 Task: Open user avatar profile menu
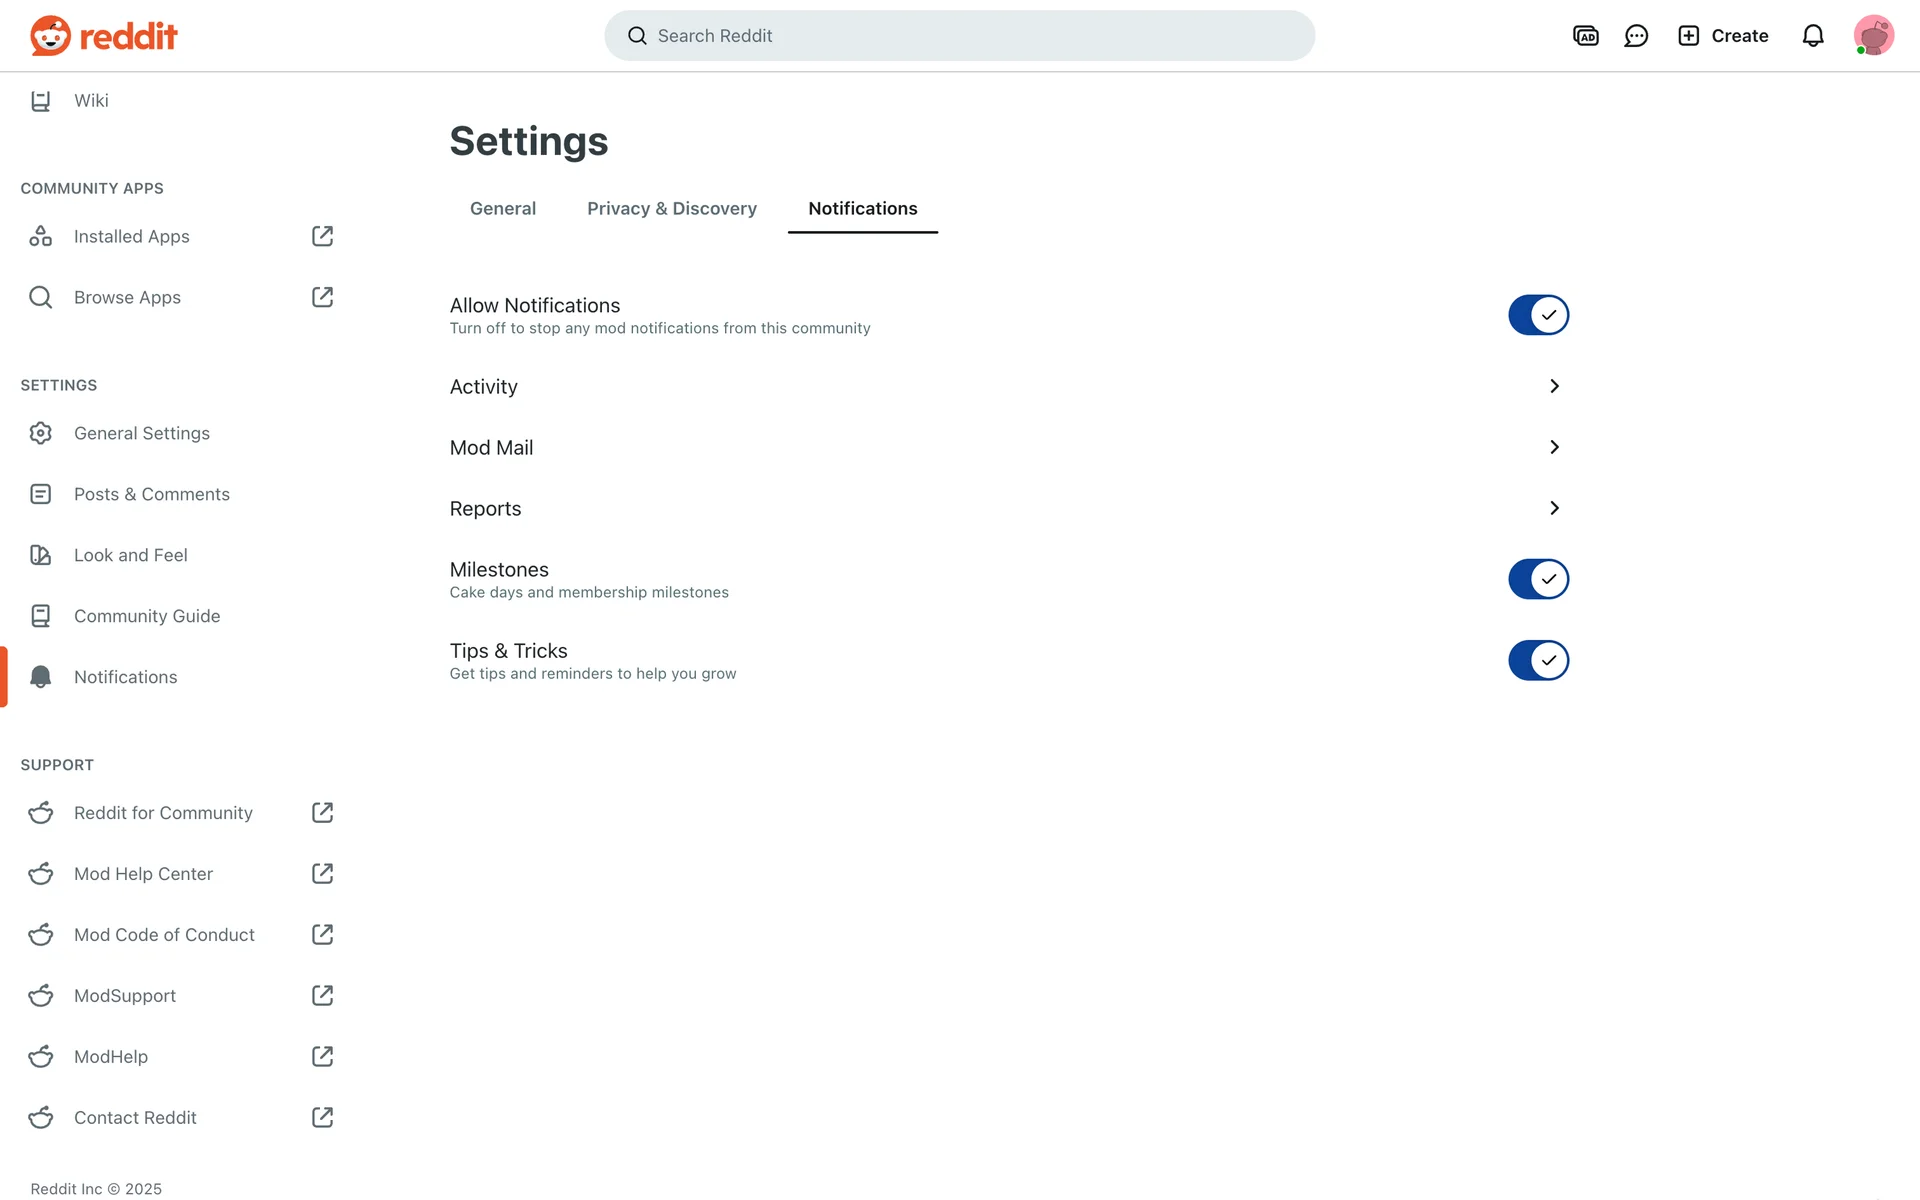pos(1873,36)
